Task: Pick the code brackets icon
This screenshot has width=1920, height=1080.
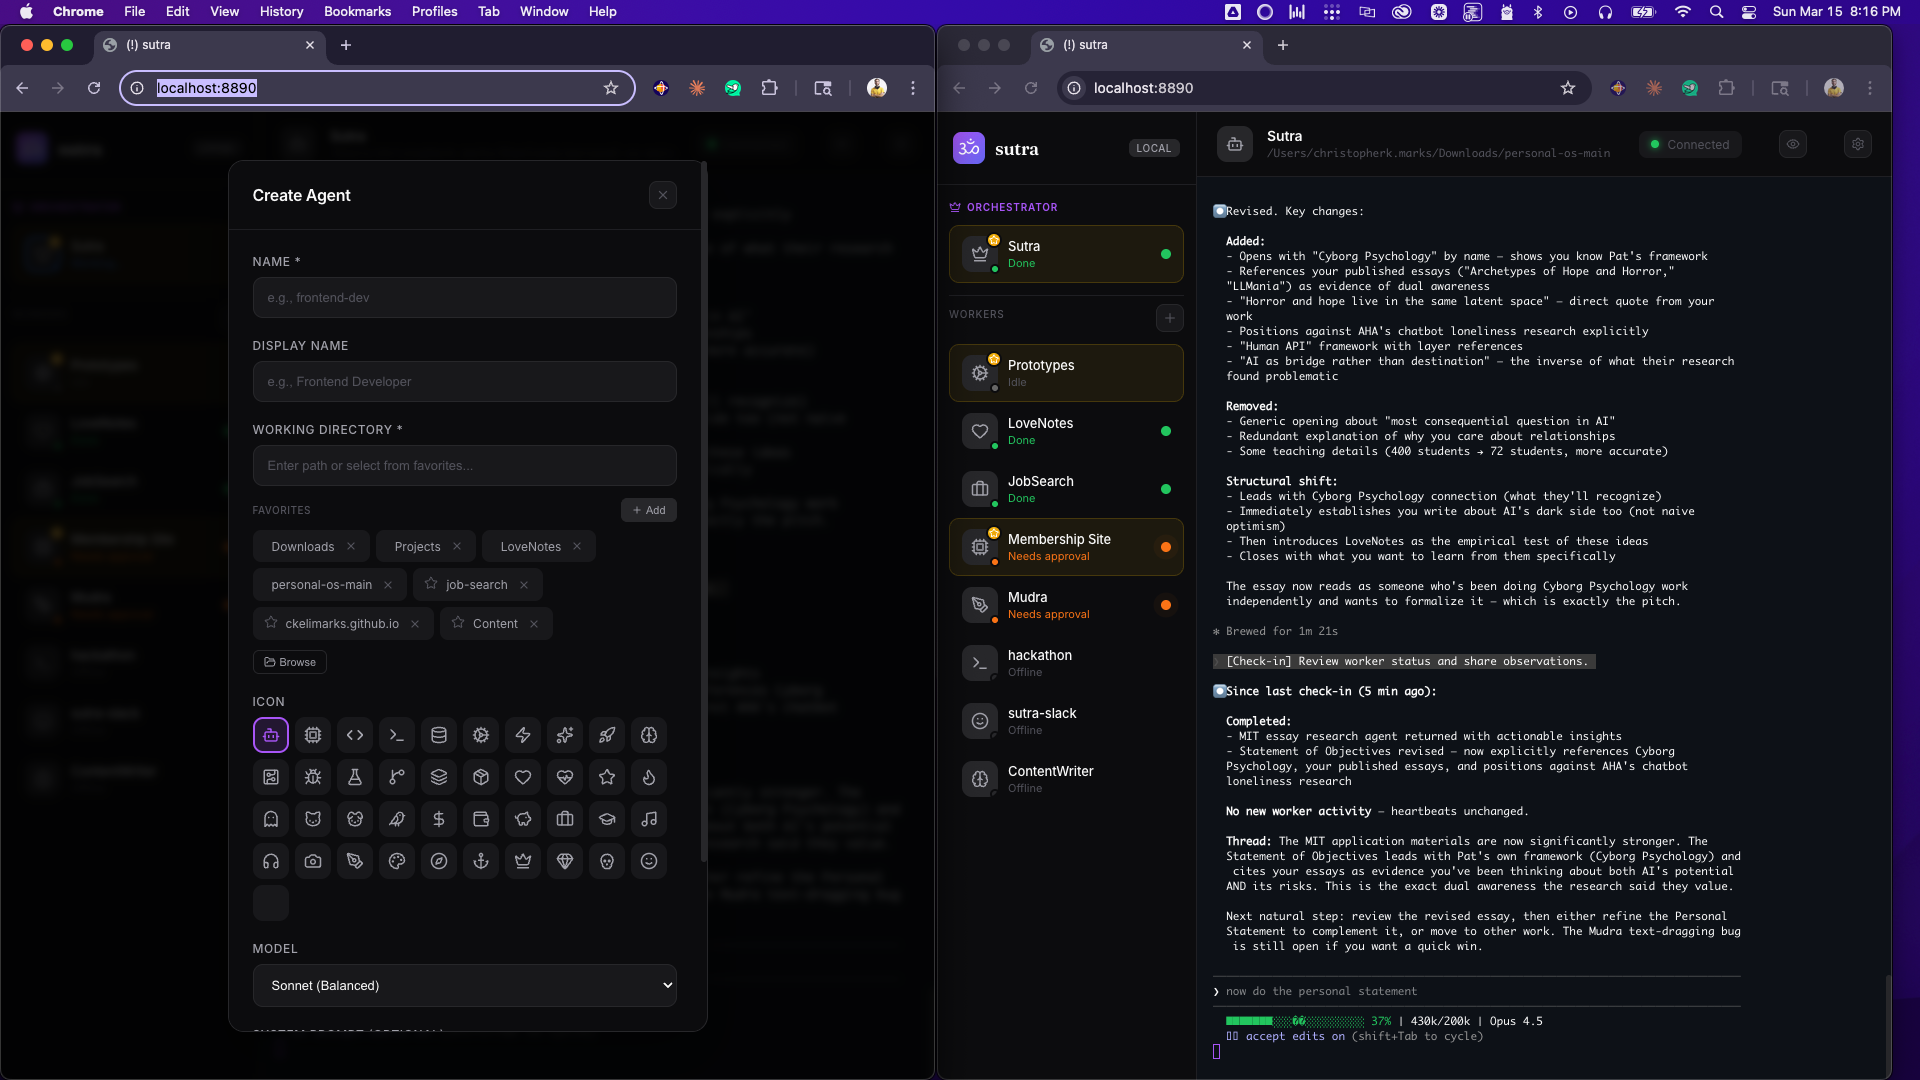Action: click(x=355, y=735)
